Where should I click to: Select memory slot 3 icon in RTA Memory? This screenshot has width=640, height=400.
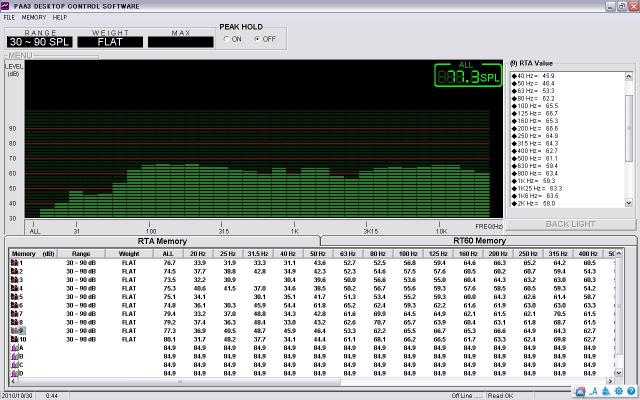[15, 280]
